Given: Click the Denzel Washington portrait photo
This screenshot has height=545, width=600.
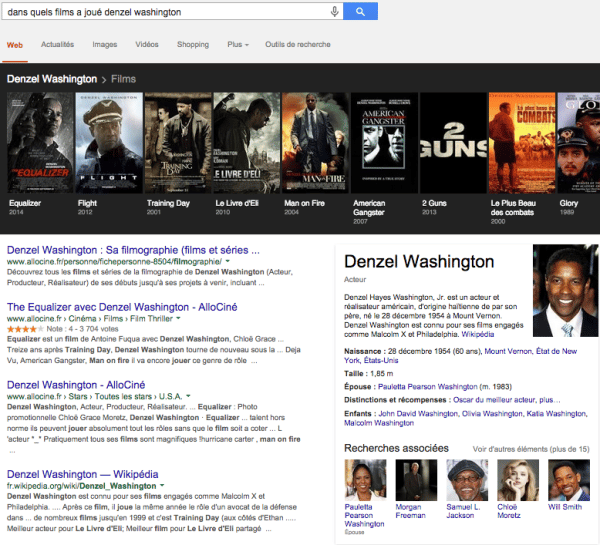Looking at the screenshot, I should coord(565,290).
